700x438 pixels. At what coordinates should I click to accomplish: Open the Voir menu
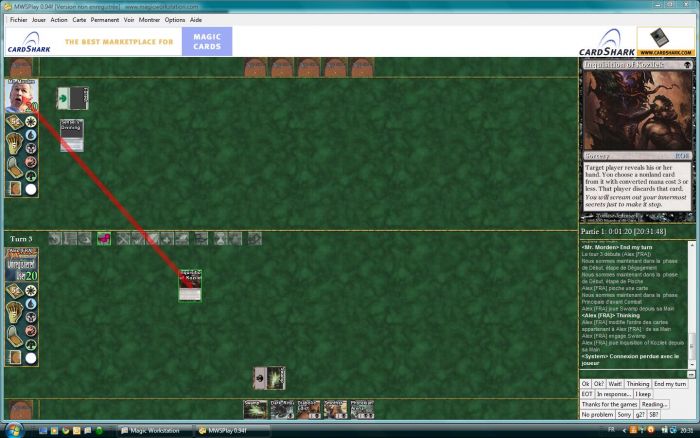[x=129, y=20]
